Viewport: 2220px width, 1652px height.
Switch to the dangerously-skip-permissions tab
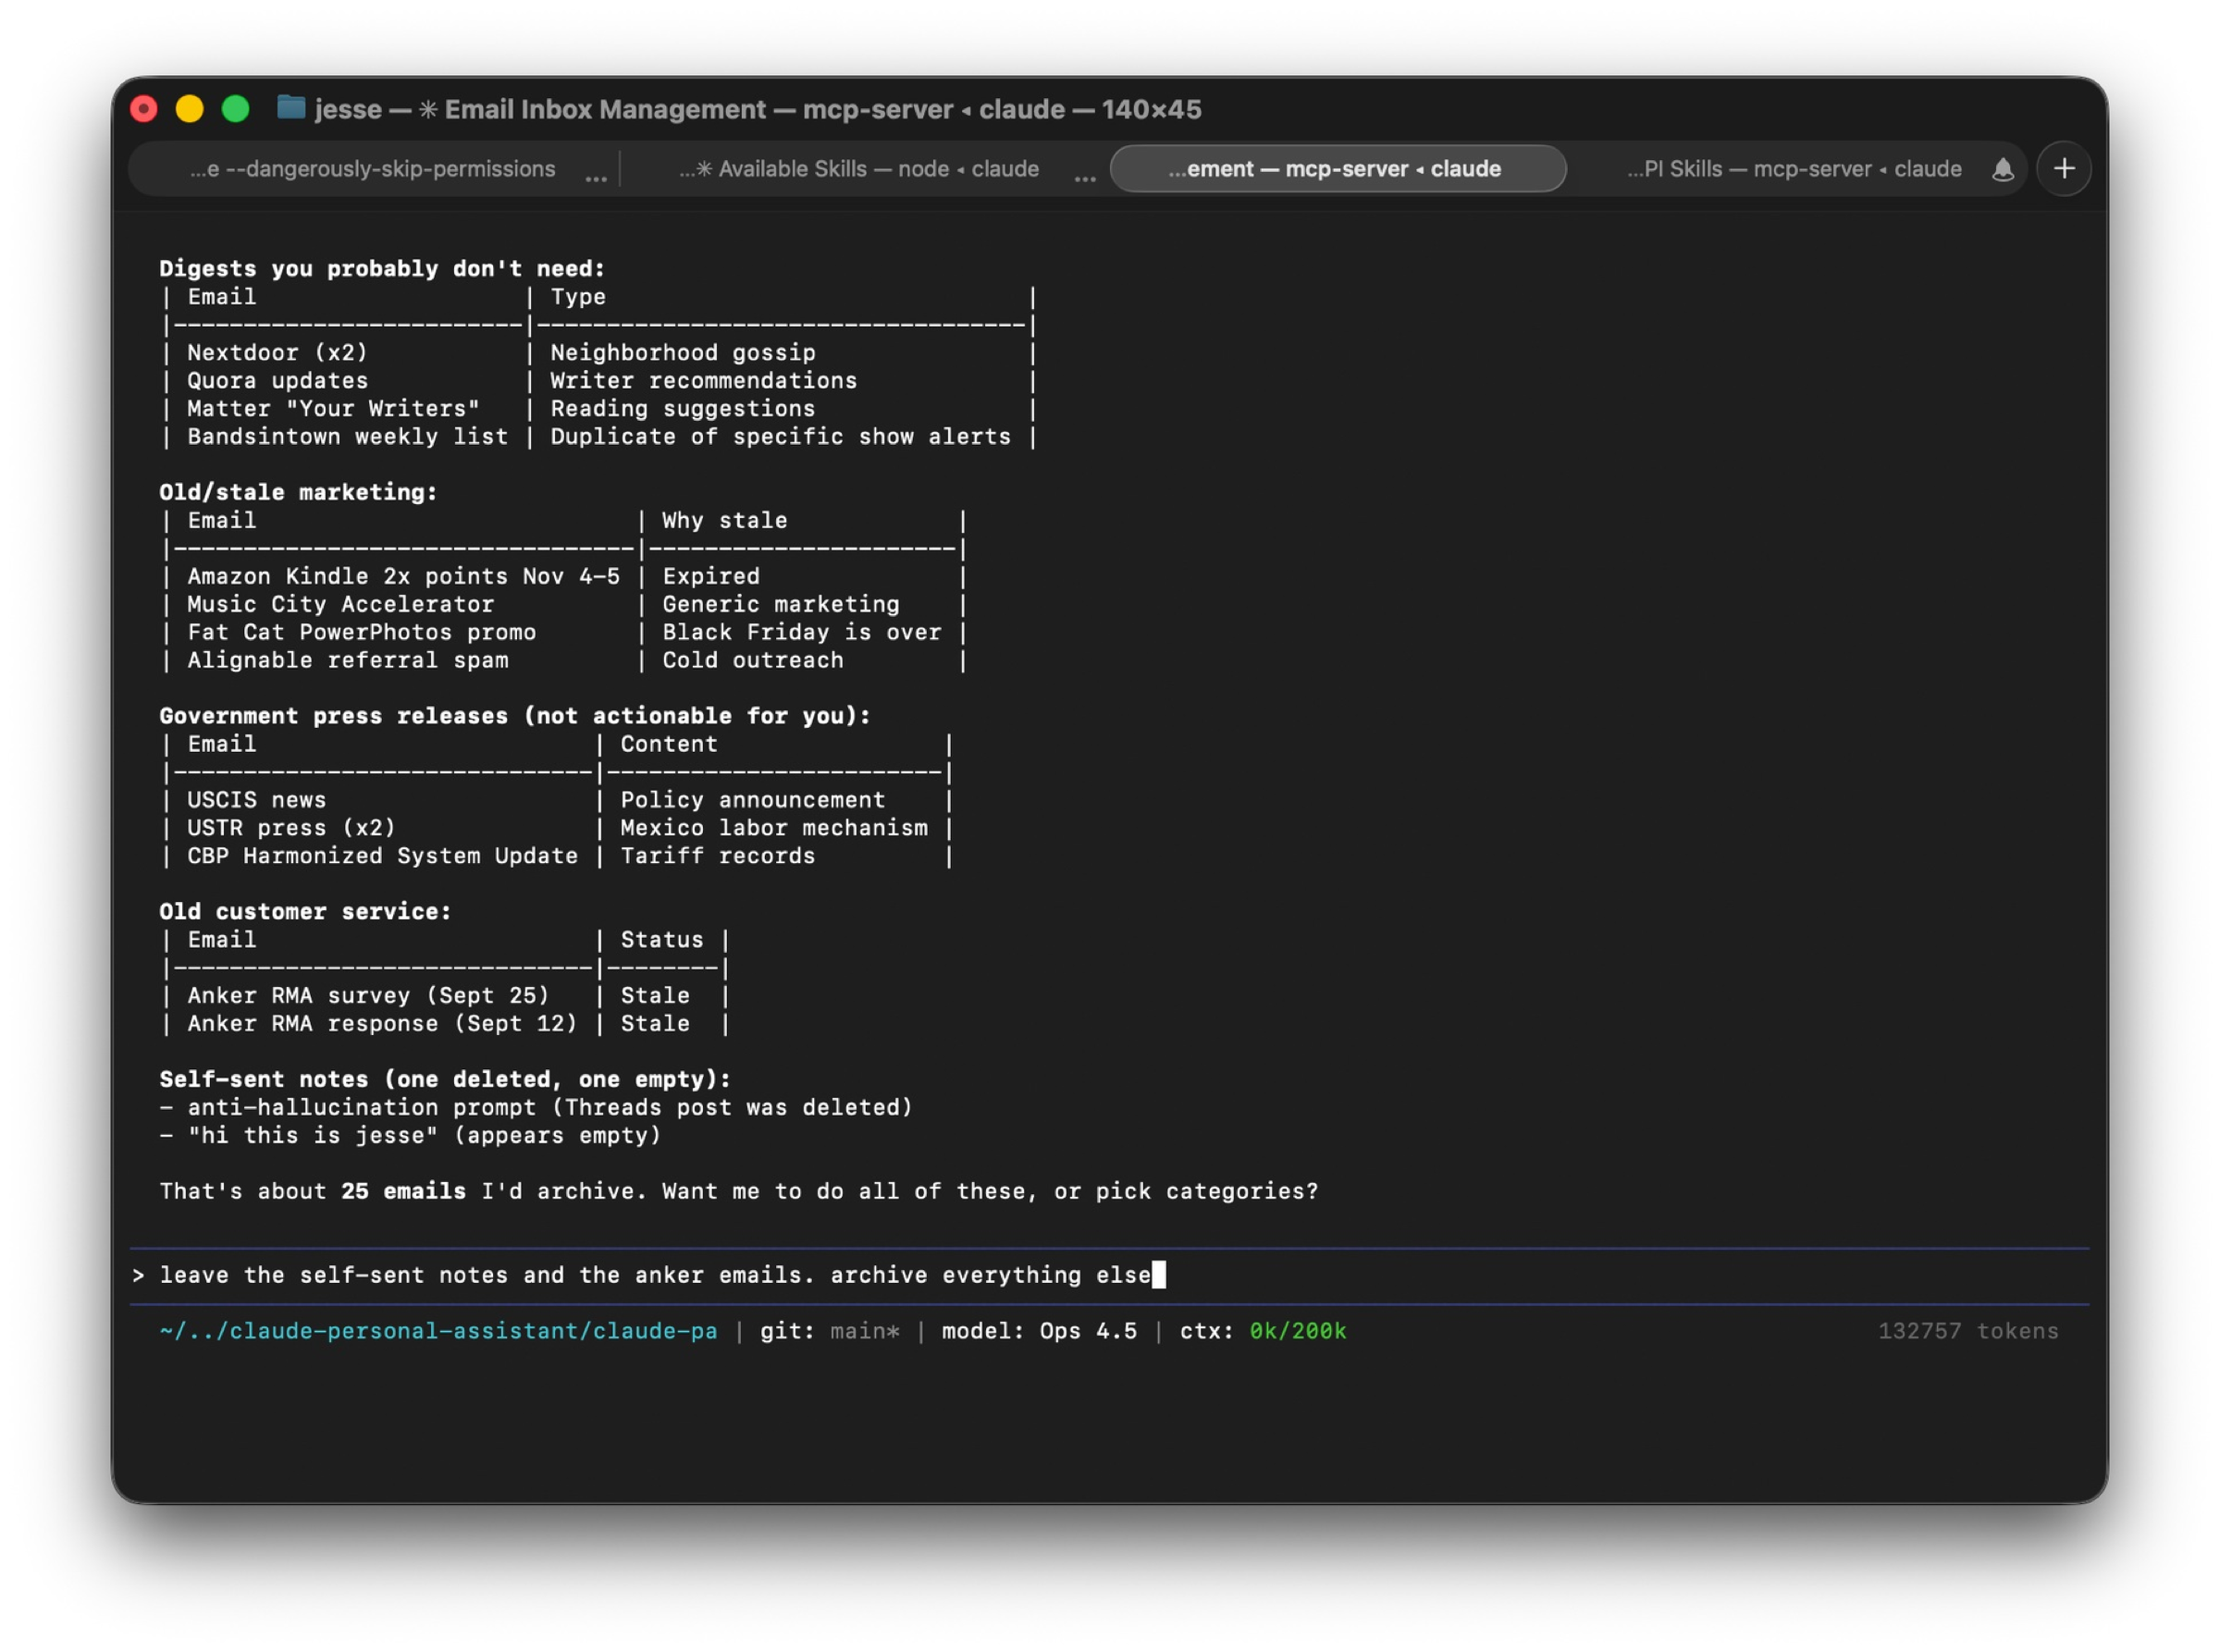[x=372, y=169]
